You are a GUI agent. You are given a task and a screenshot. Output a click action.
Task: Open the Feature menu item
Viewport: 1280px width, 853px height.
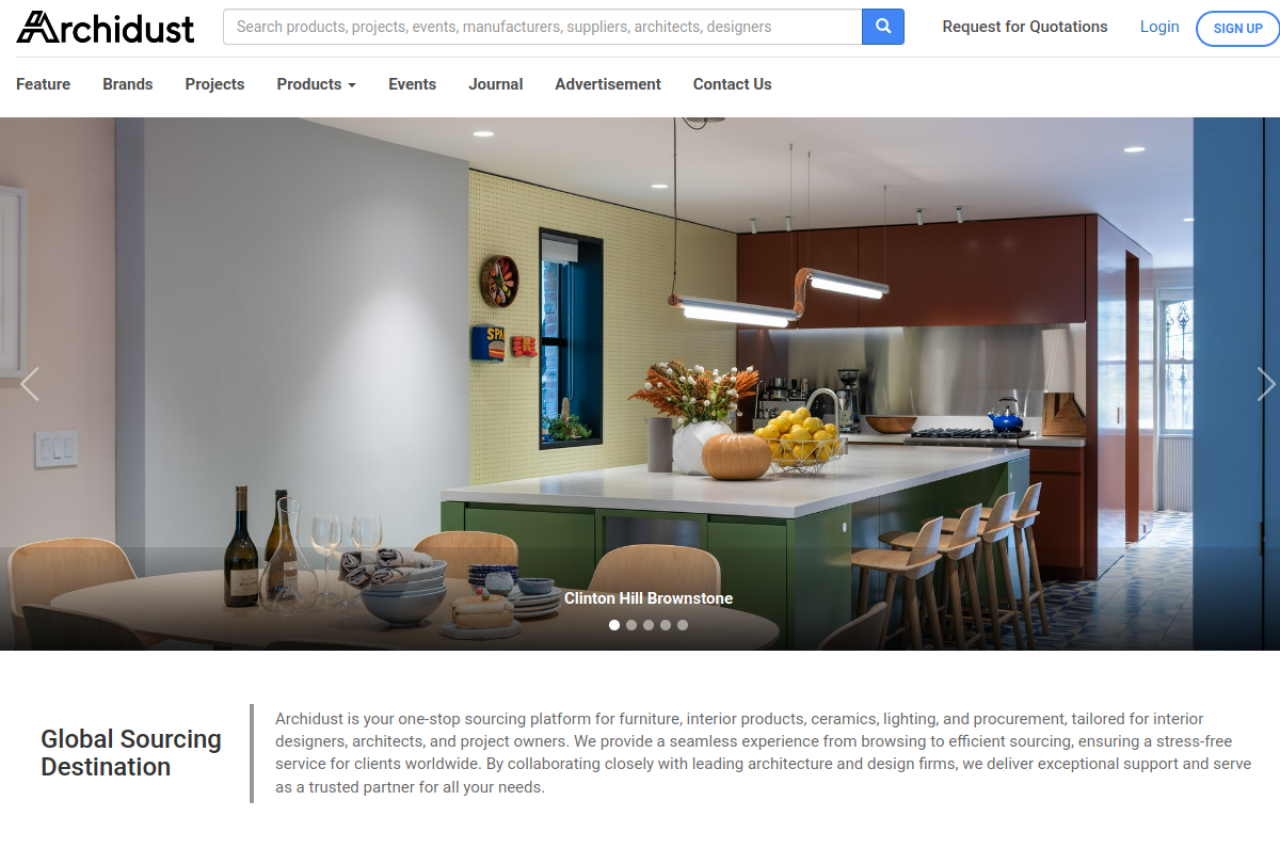[x=43, y=84]
